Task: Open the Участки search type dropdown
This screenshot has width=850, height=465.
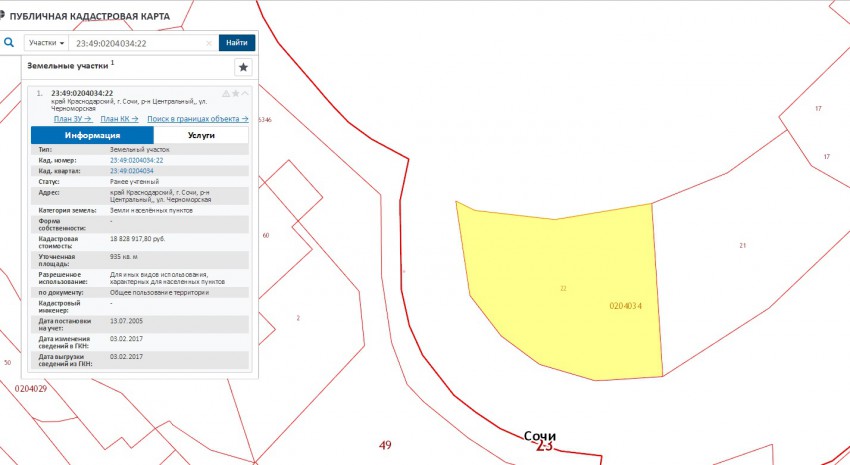Action: [x=47, y=43]
